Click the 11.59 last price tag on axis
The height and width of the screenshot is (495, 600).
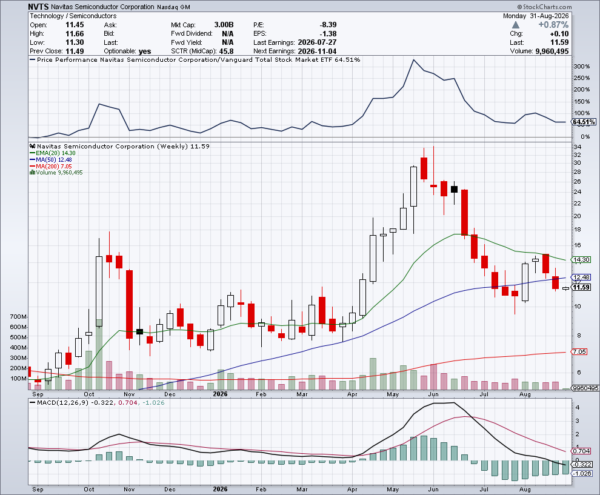click(x=581, y=287)
